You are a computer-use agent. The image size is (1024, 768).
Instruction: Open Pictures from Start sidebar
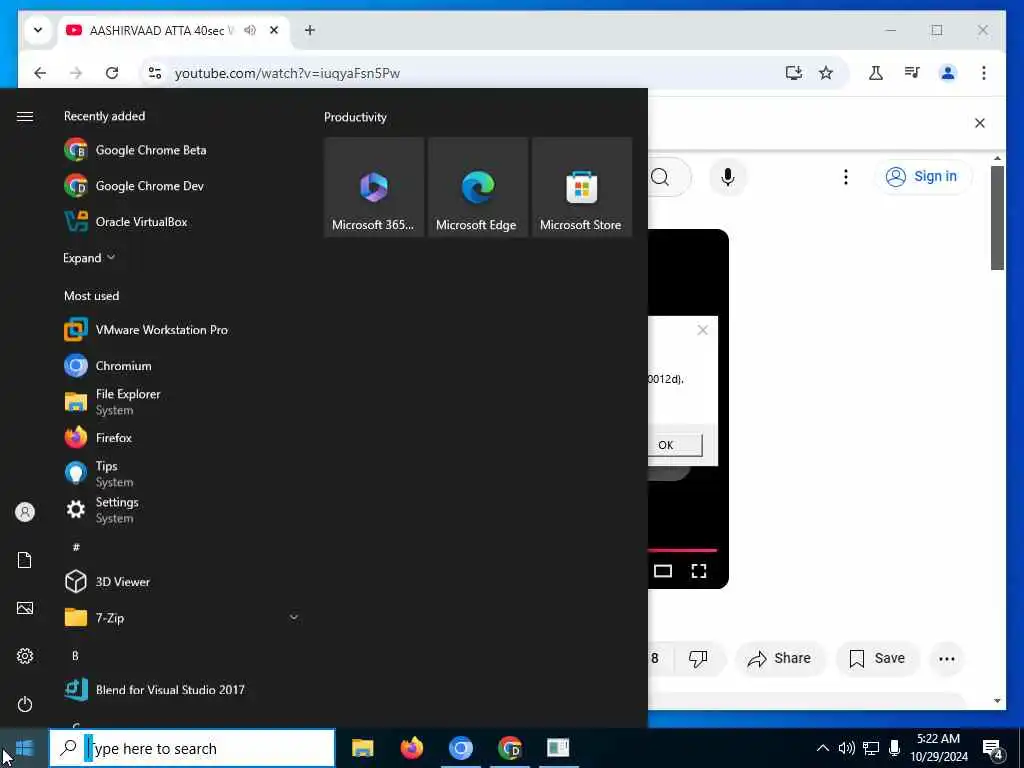pos(25,608)
